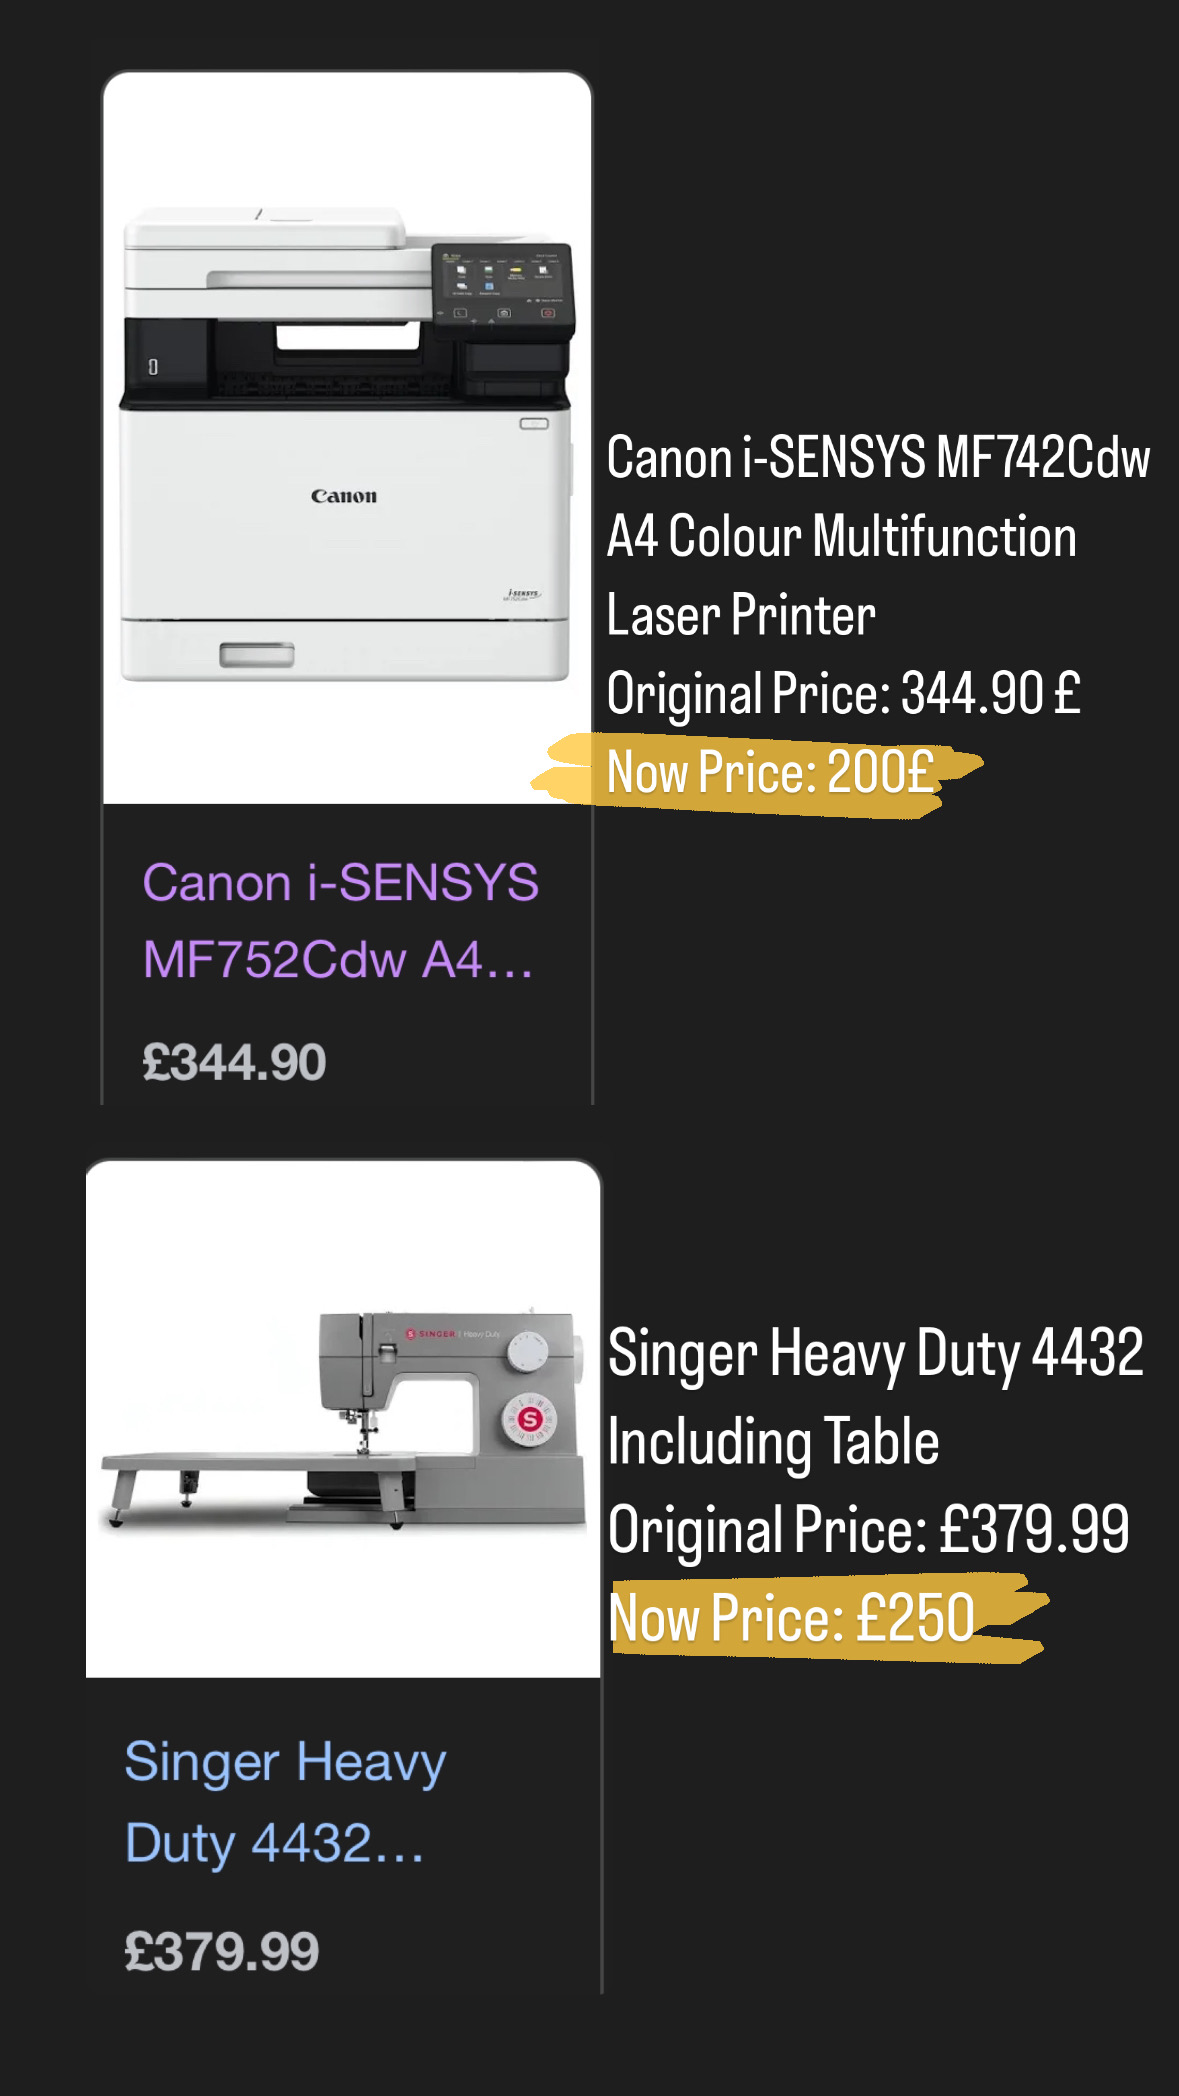Image resolution: width=1179 pixels, height=2096 pixels.
Task: Click the i-SENSYS badge on the printer
Action: pyautogui.click(x=523, y=594)
